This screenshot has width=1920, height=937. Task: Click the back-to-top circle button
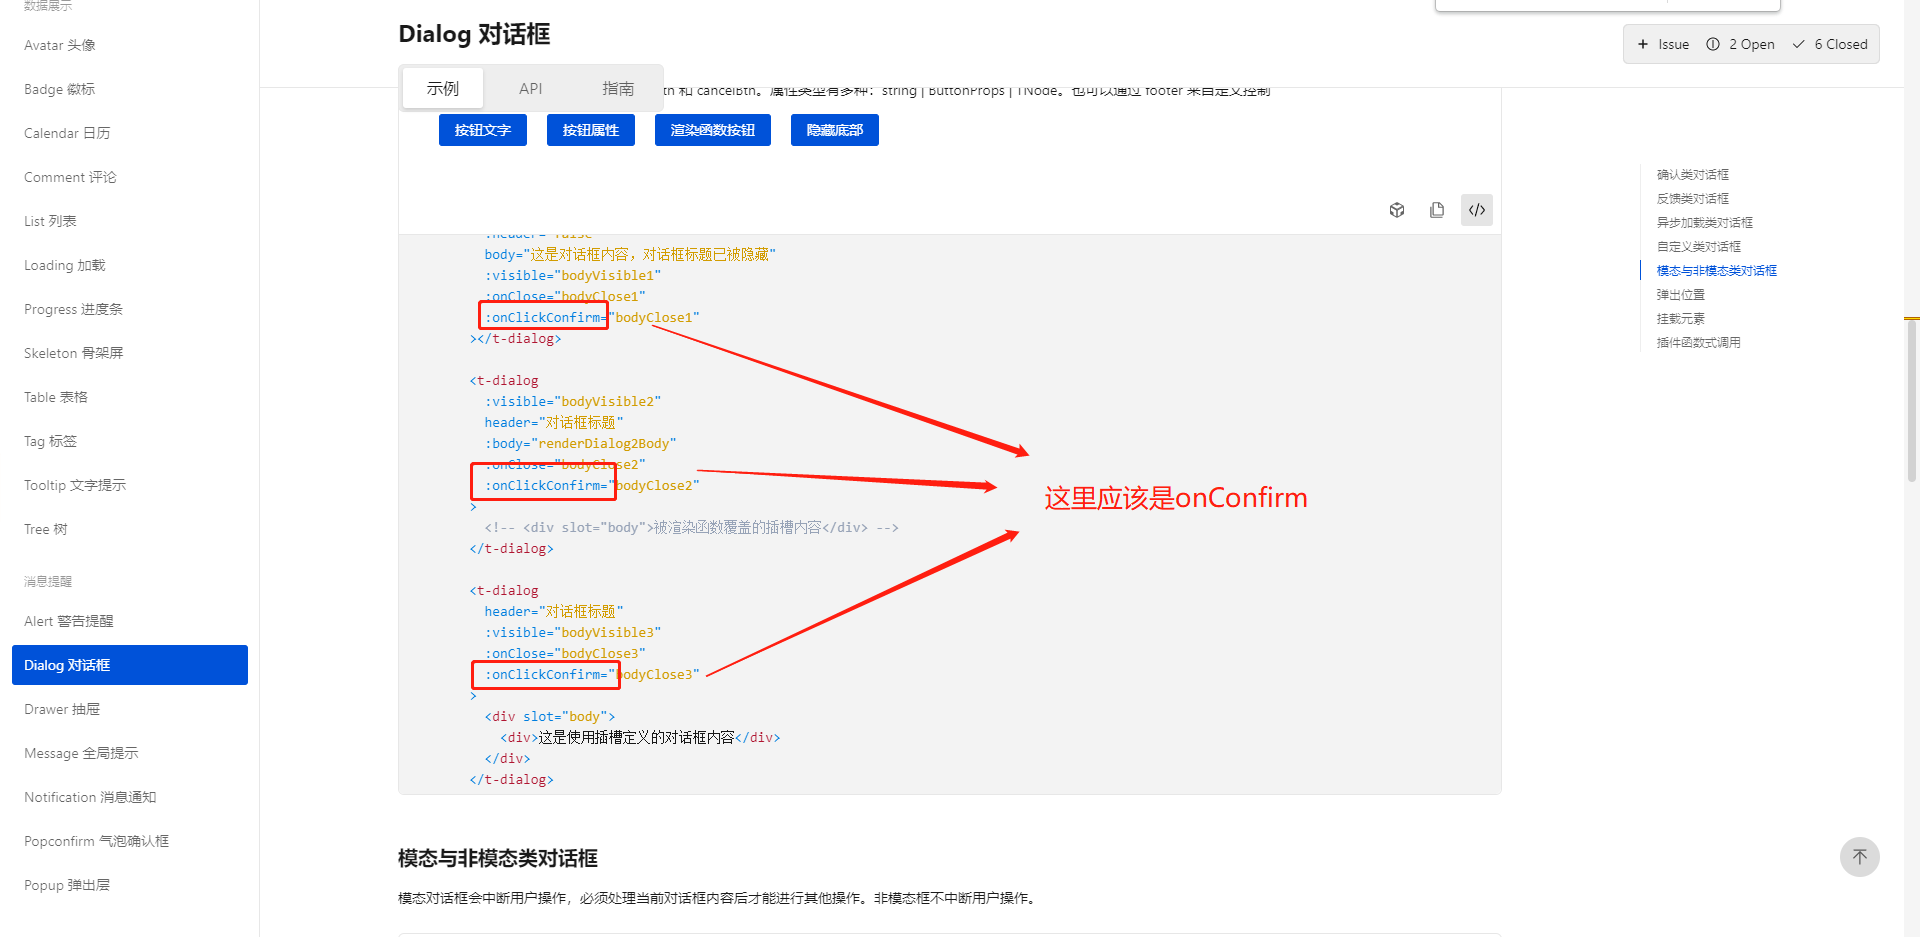[1860, 857]
